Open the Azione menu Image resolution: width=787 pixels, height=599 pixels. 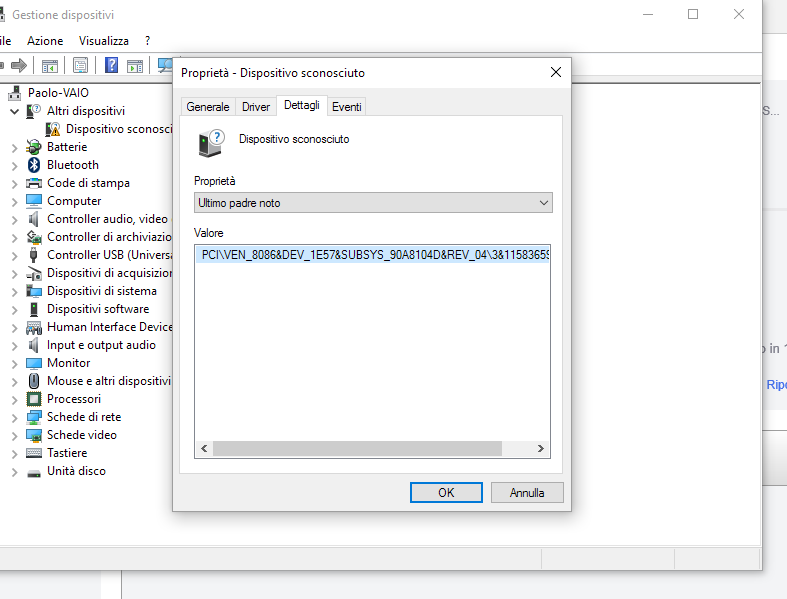click(x=45, y=41)
